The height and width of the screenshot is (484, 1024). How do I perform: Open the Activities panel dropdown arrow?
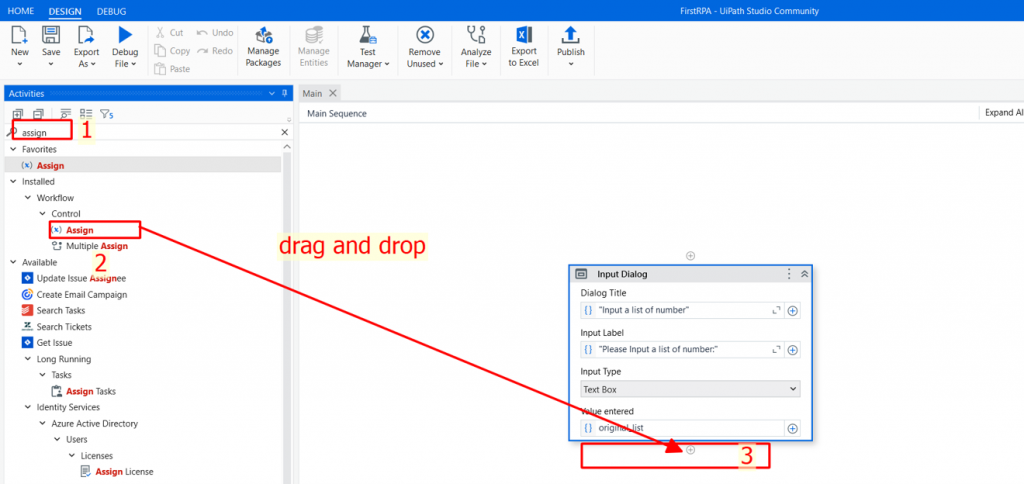272,94
